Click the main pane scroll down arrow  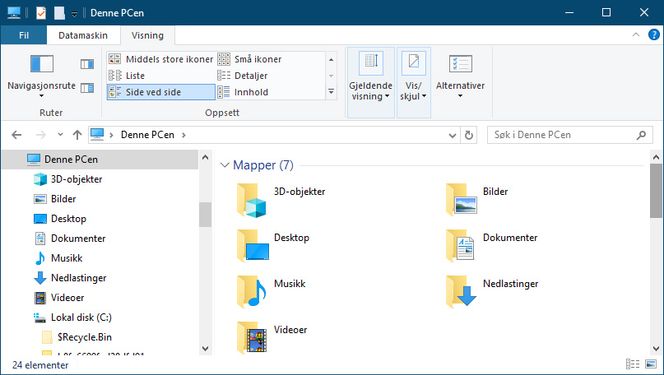[656, 349]
